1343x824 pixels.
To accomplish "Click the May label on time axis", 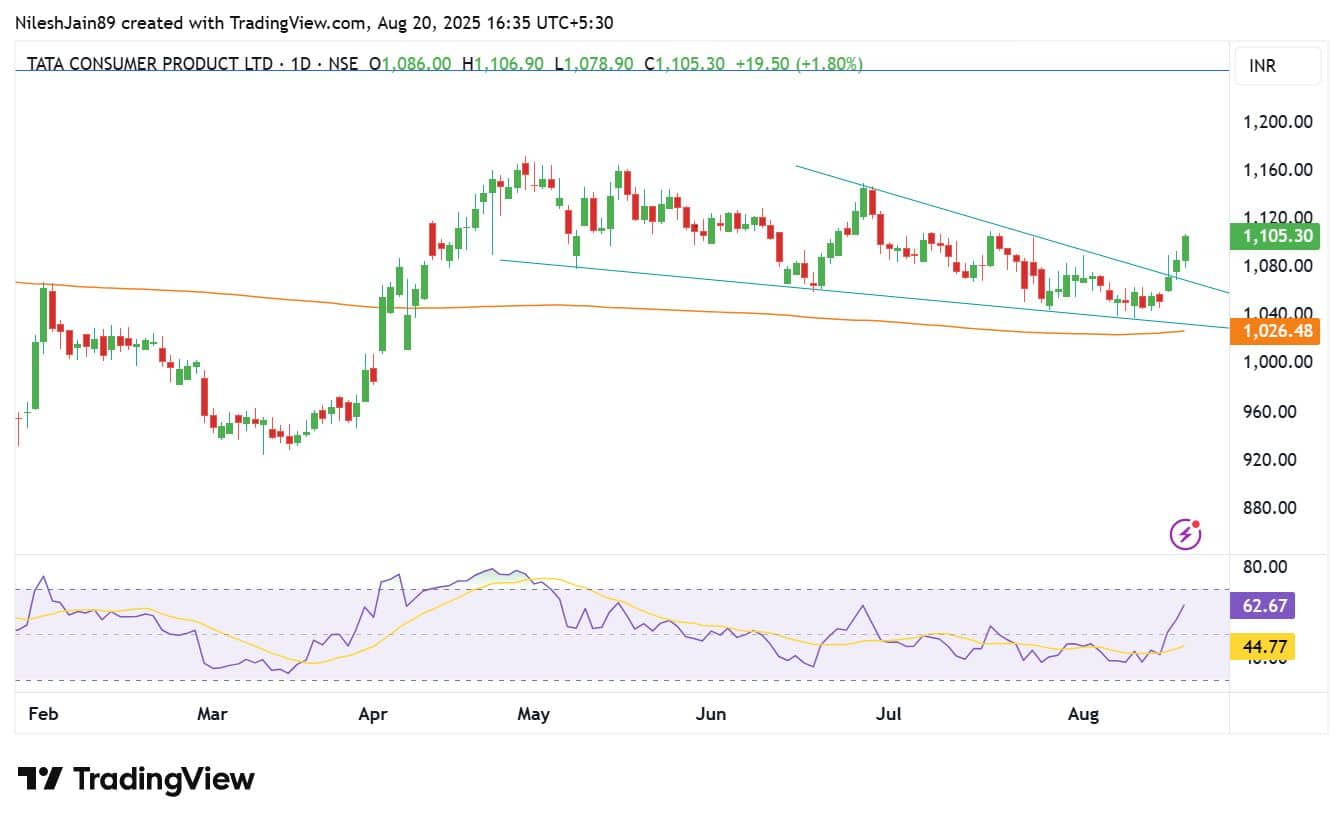I will tap(534, 714).
